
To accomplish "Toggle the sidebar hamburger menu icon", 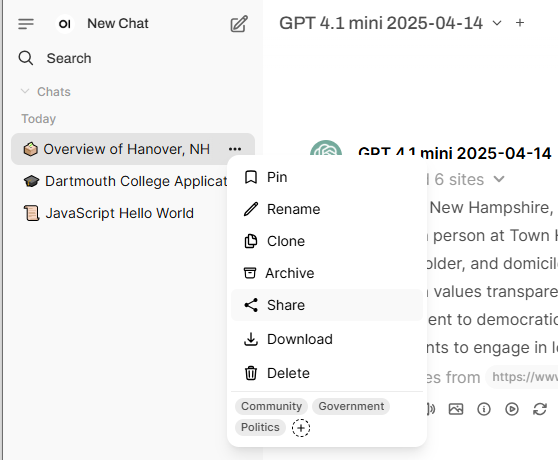I will [x=26, y=24].
